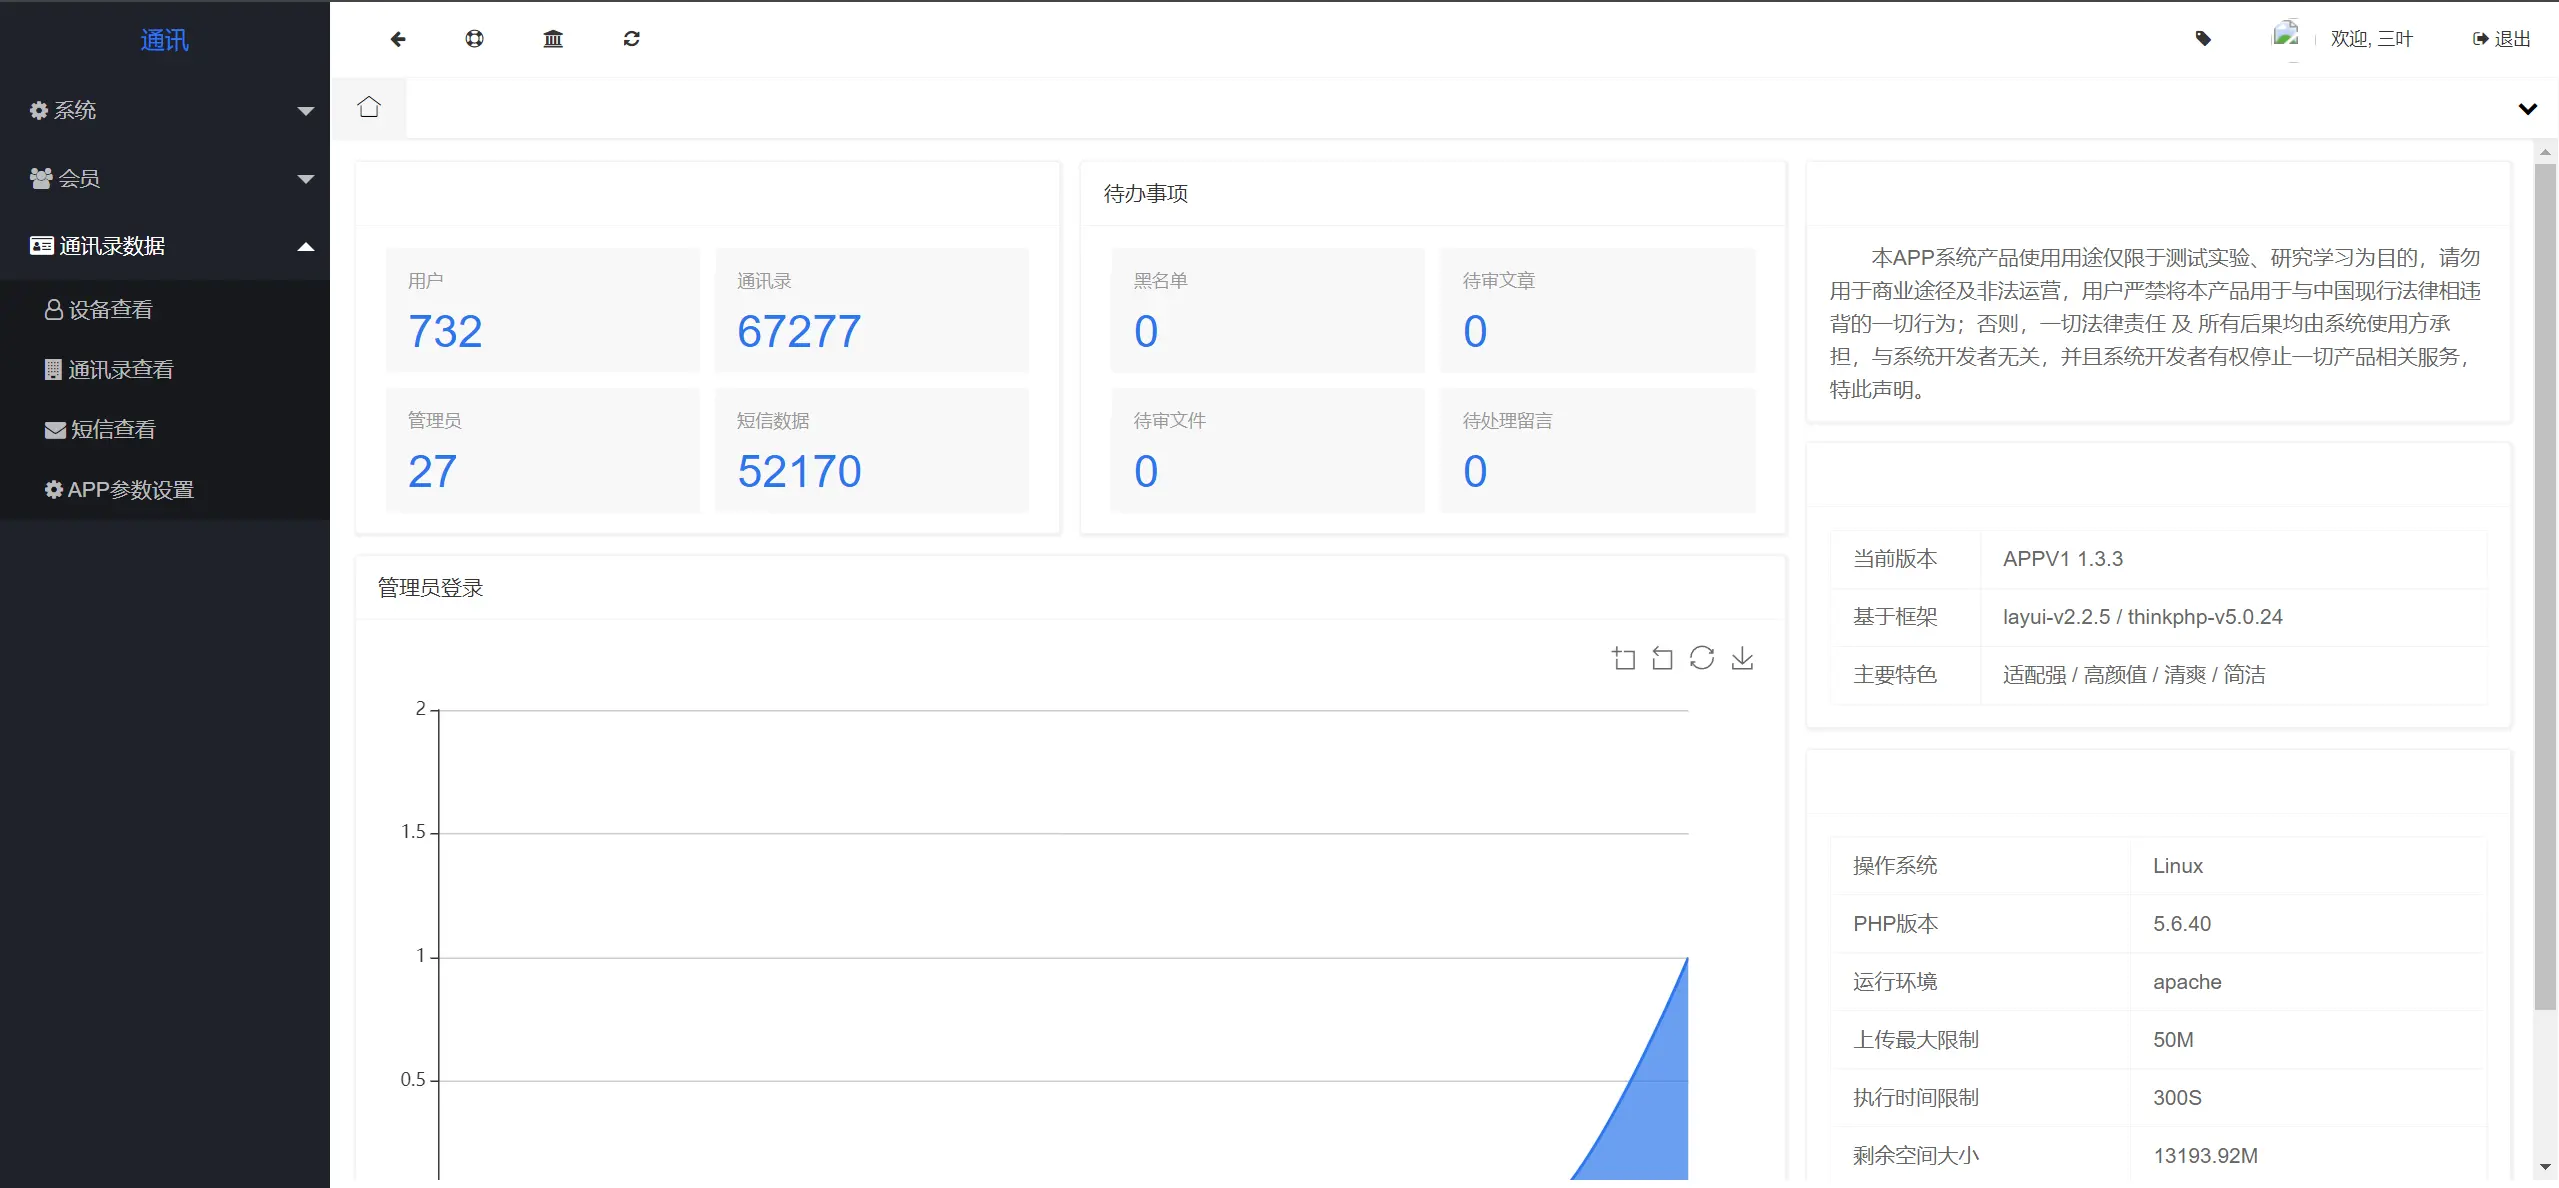Click the tag icon near user avatar

[x=2203, y=39]
